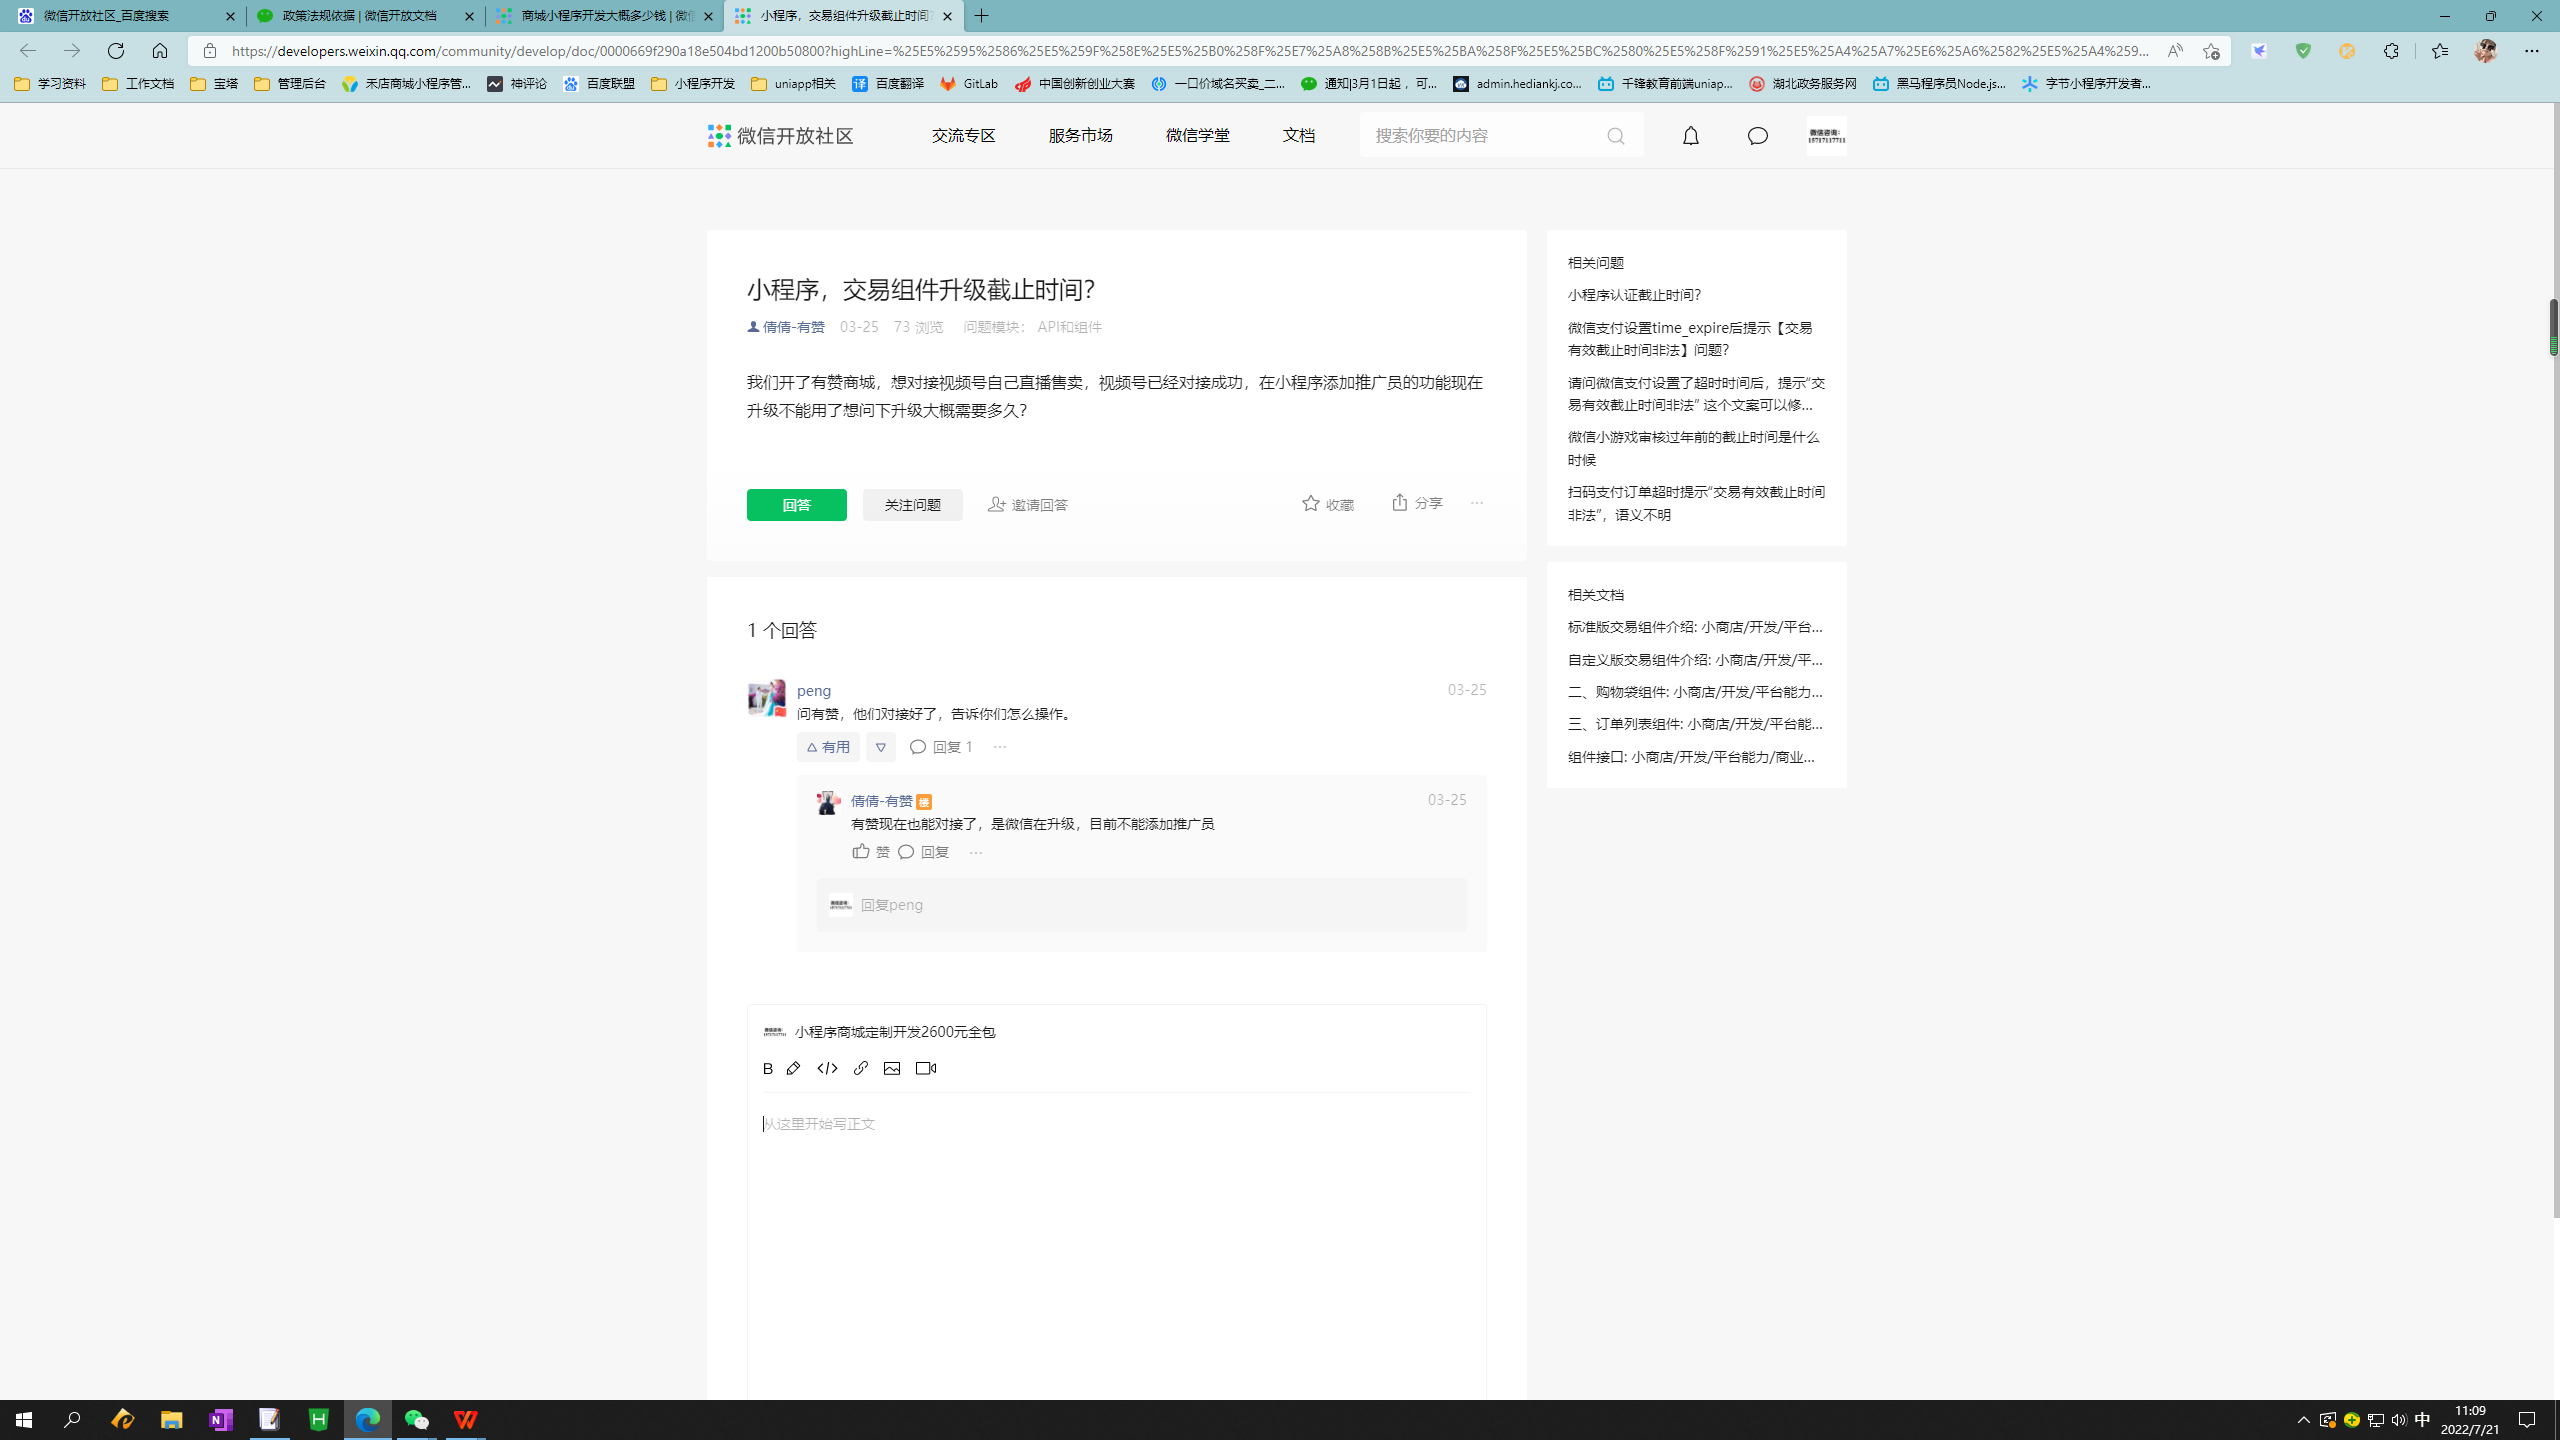2560x1440 pixels.
Task: Click the Bold formatting icon in editor
Action: (767, 1068)
